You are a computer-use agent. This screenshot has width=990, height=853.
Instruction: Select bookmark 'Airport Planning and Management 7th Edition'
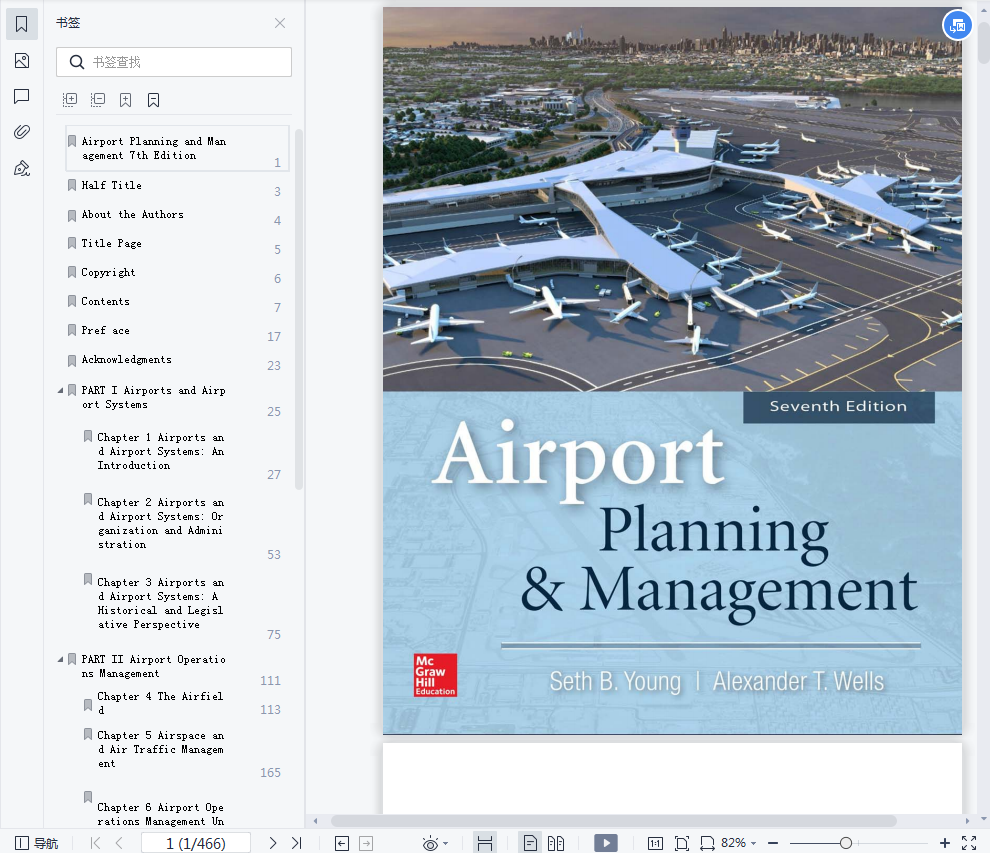click(177, 148)
